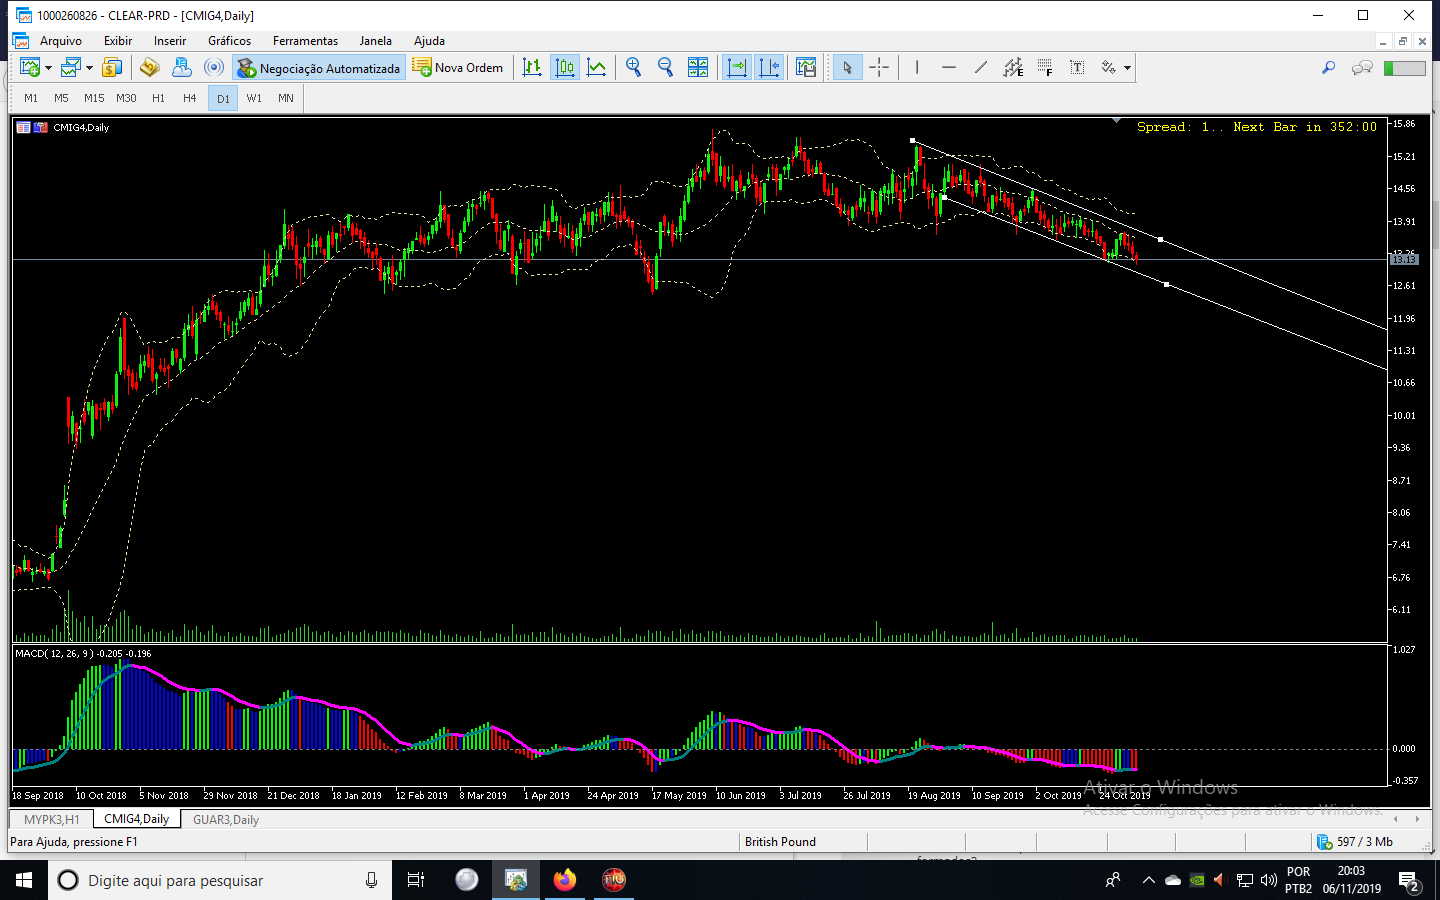Switch to the GUAR3,Daily chart tab
The width and height of the screenshot is (1440, 900).
(x=226, y=819)
